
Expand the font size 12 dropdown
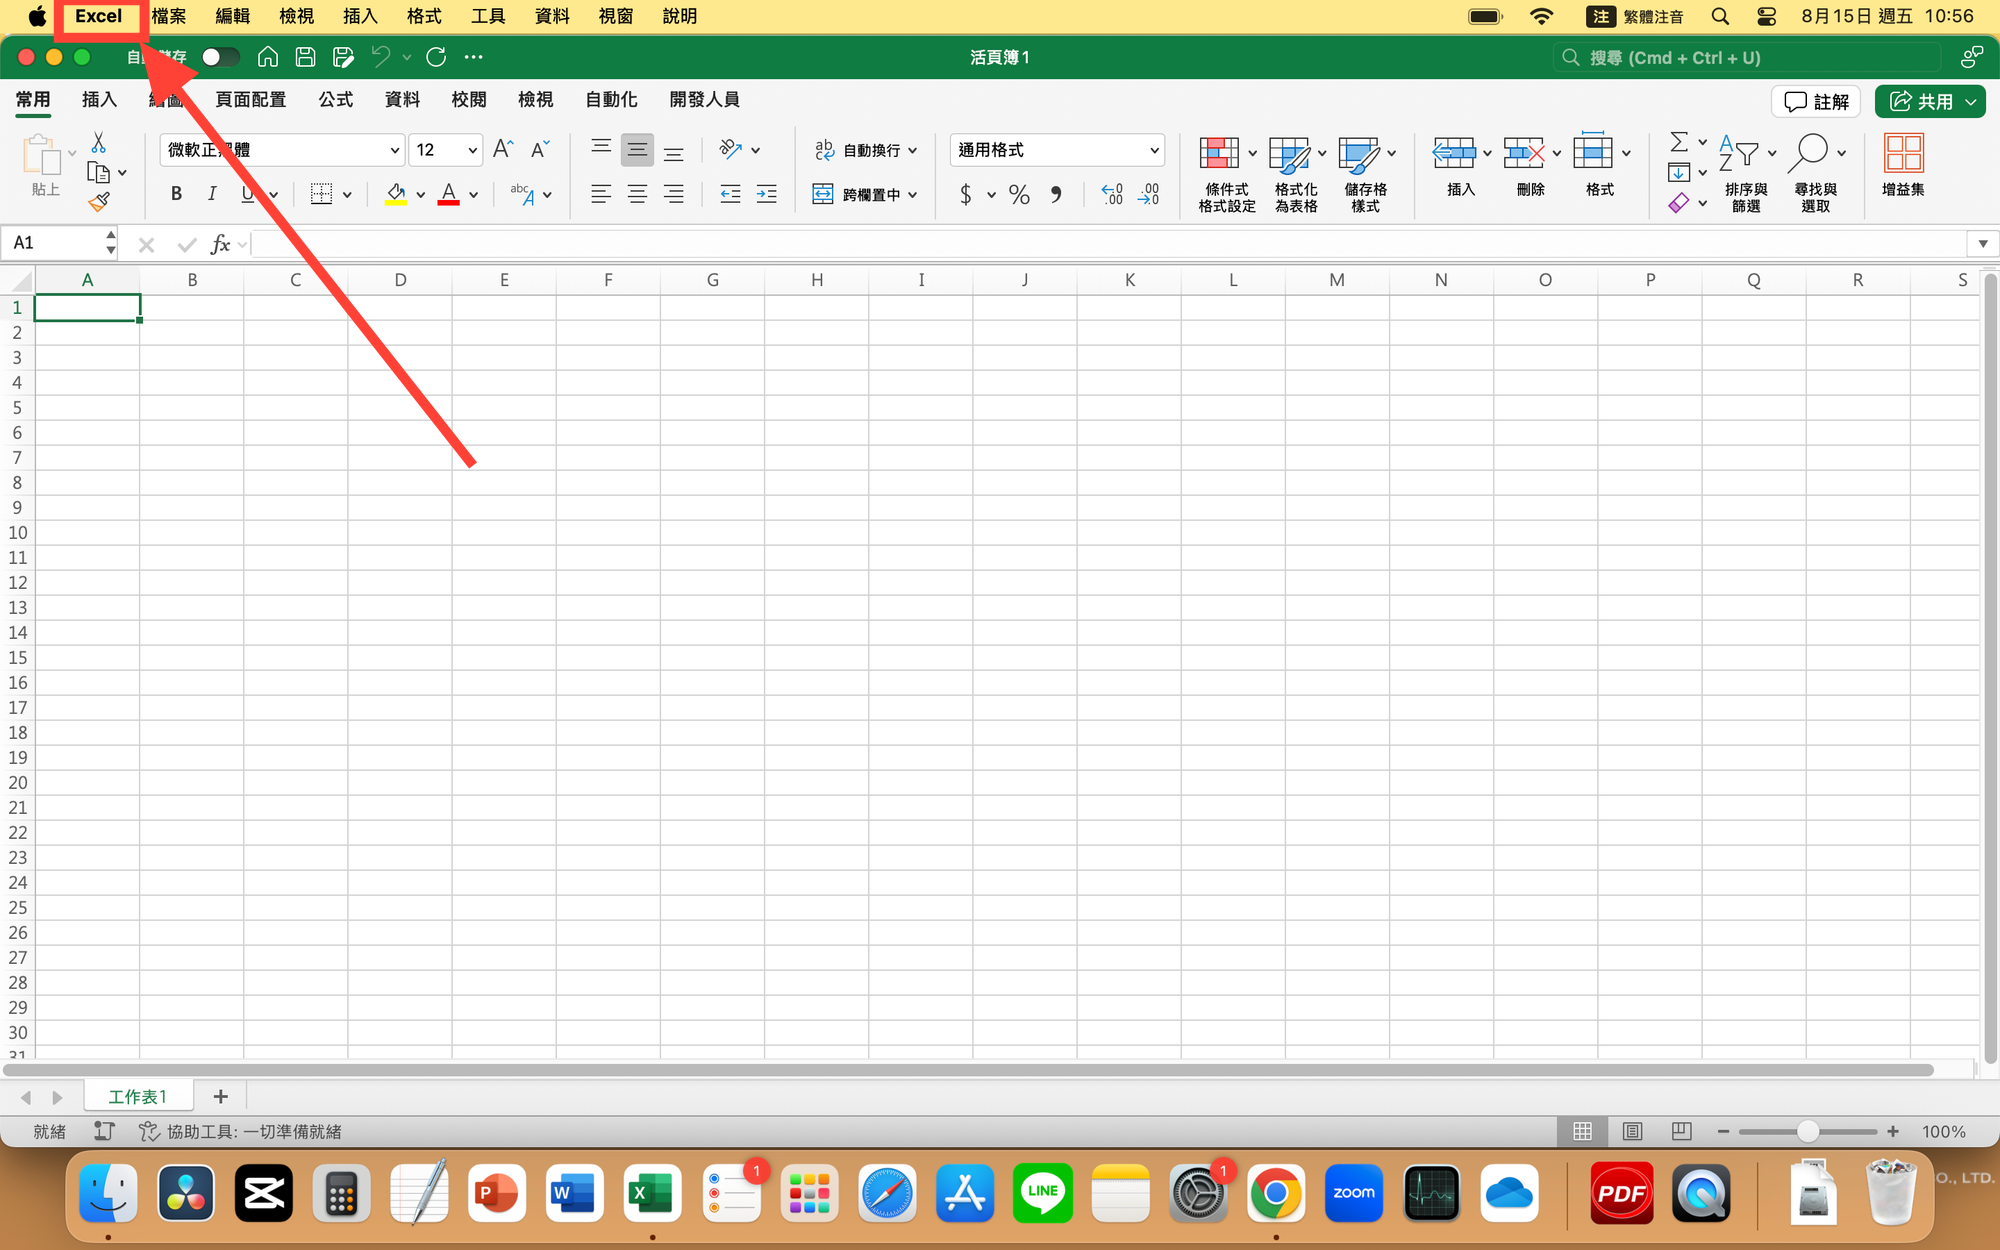[x=472, y=150]
